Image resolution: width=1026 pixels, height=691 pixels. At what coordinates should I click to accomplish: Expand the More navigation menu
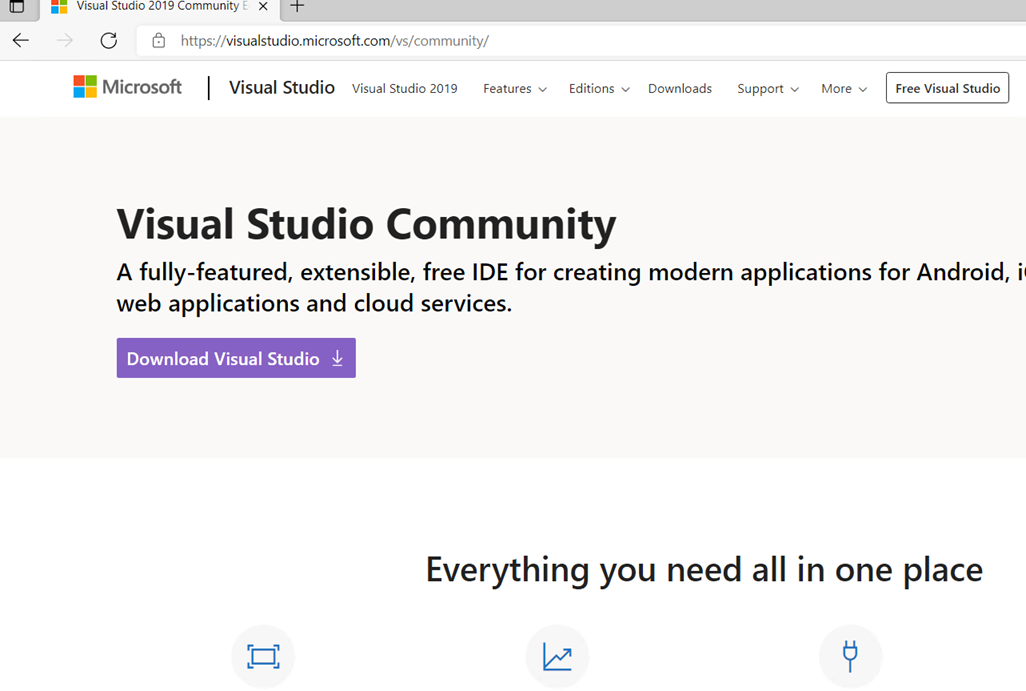843,89
